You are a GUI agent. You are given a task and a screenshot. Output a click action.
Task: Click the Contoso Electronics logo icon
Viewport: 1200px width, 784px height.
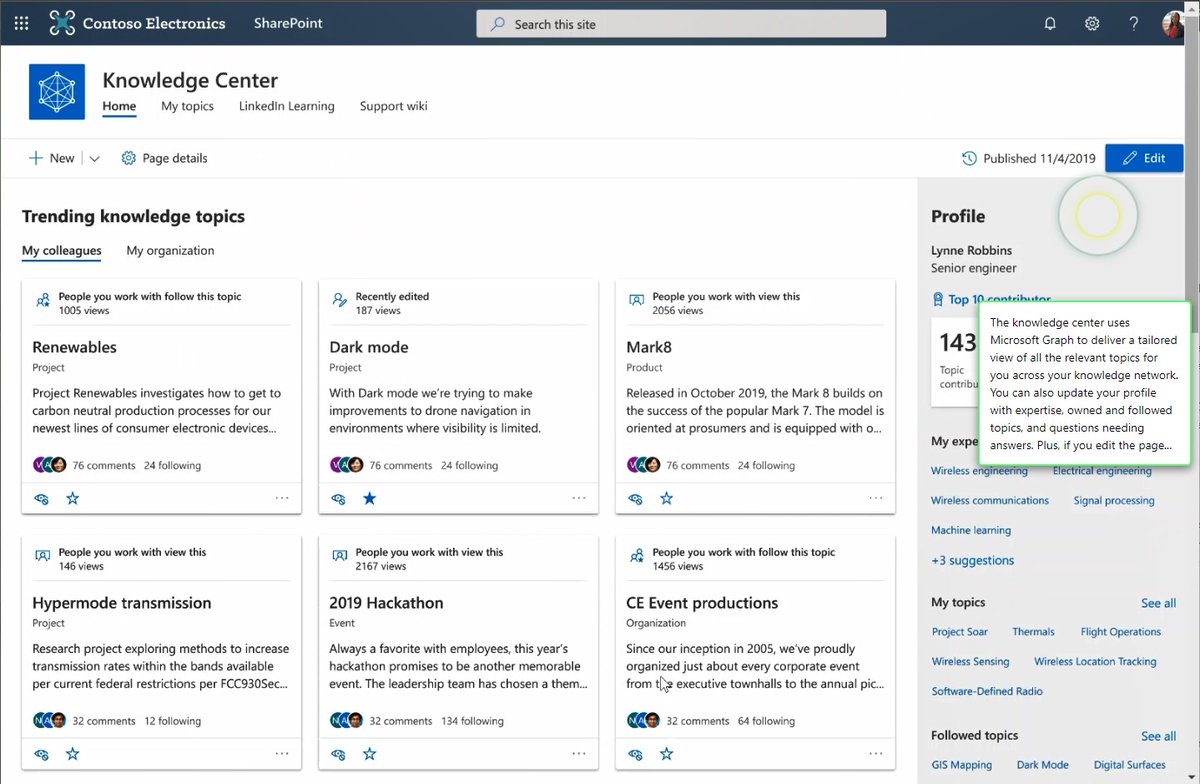point(62,23)
